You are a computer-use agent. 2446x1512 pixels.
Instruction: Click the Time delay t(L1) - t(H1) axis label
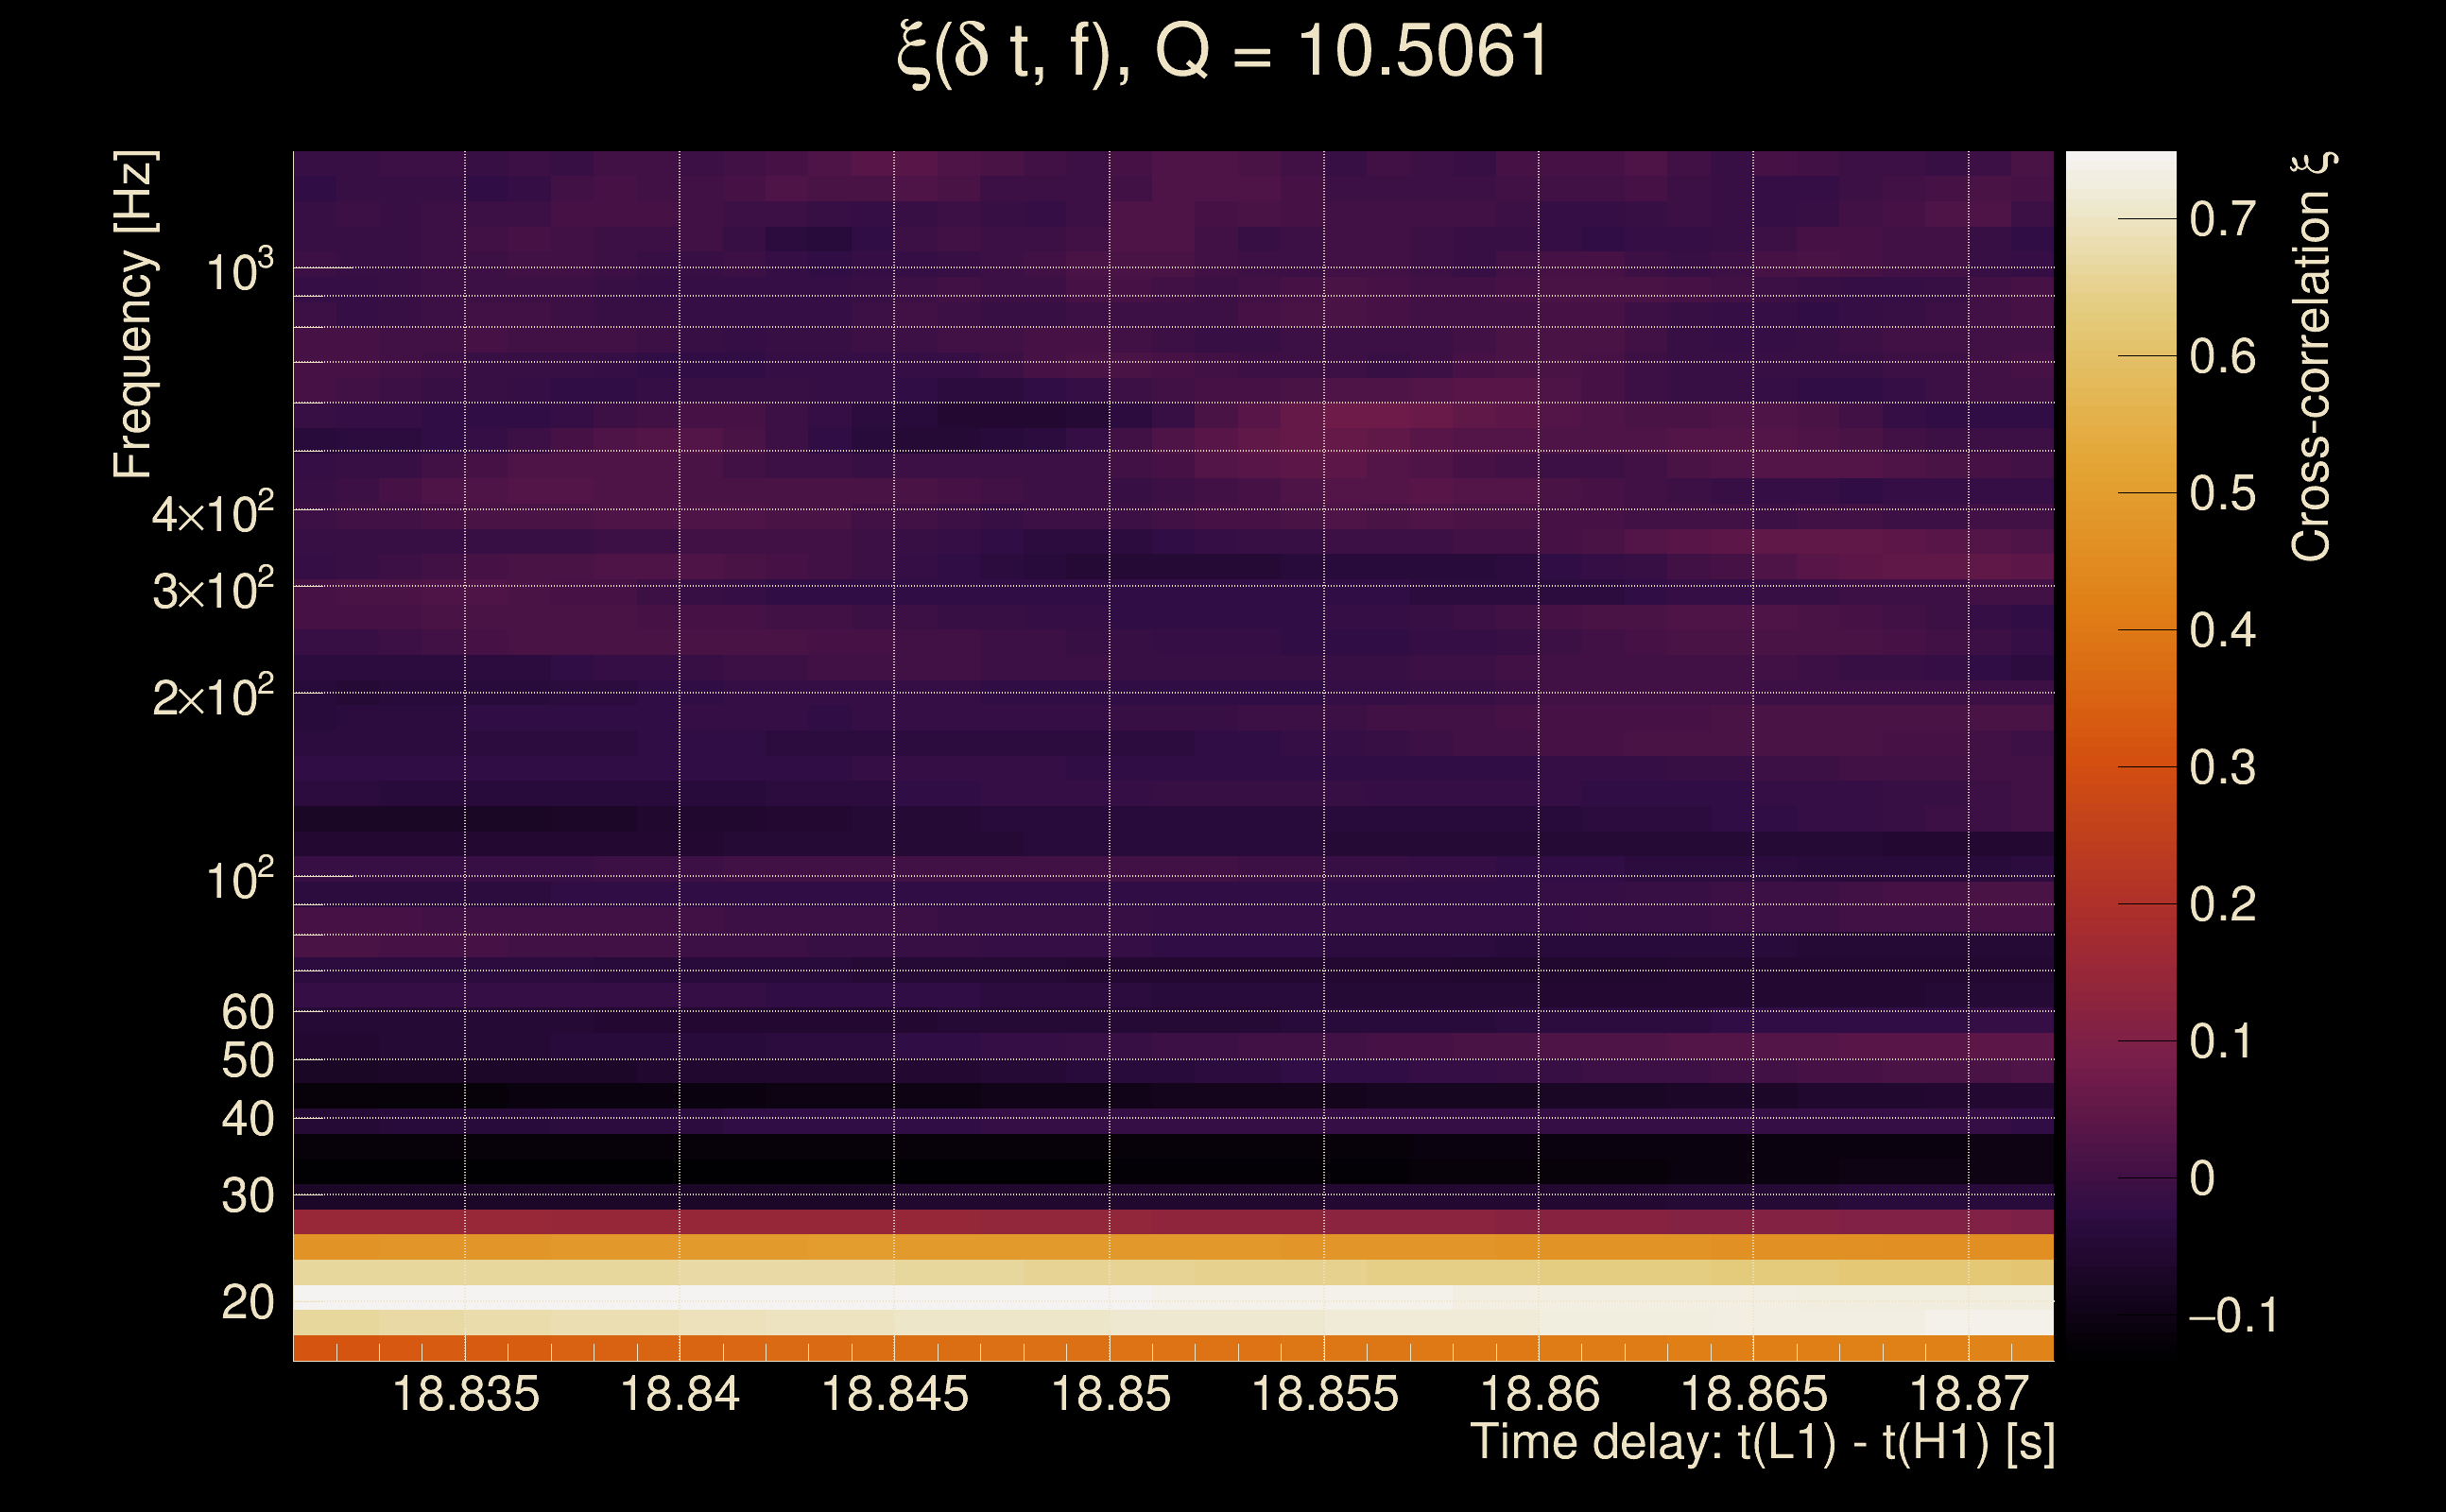tap(1762, 1442)
